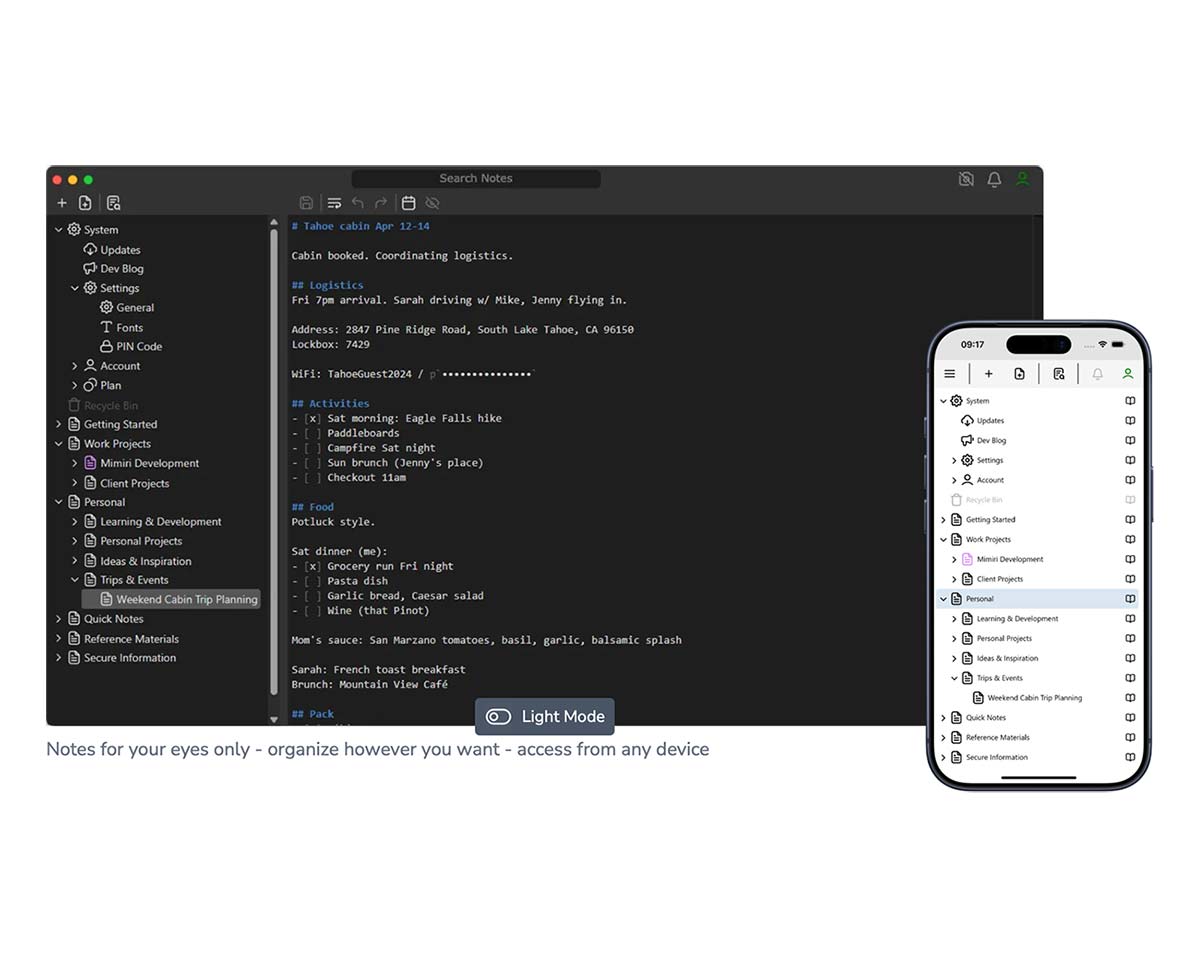Open the hamburger menu on phone
The width and height of the screenshot is (1200, 960).
tap(950, 374)
